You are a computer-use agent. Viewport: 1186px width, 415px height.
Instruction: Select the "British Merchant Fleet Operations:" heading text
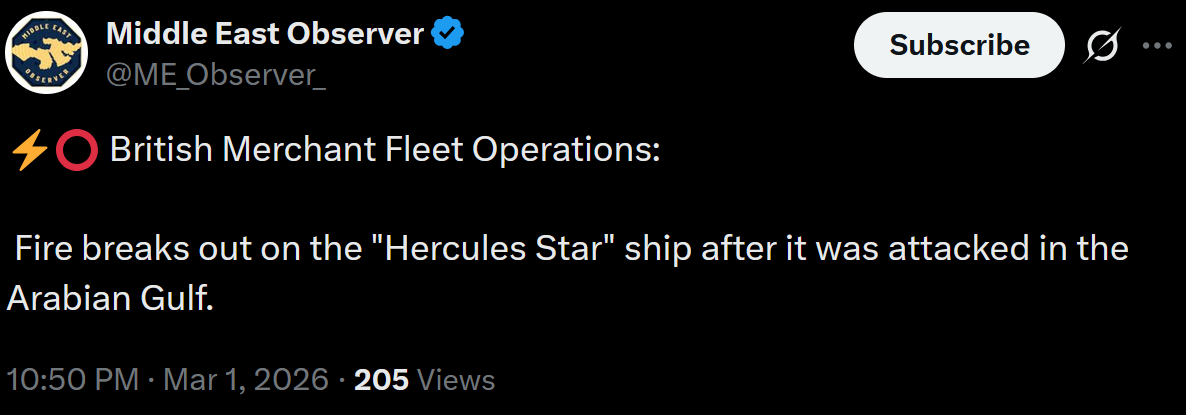point(385,150)
